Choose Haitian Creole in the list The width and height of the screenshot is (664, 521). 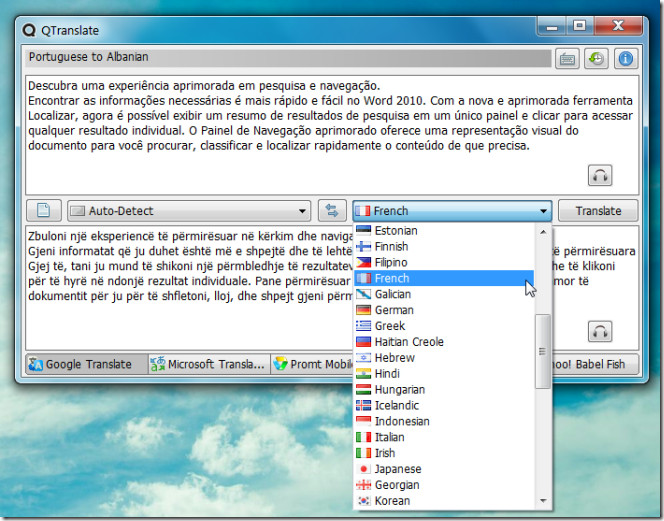click(x=444, y=342)
